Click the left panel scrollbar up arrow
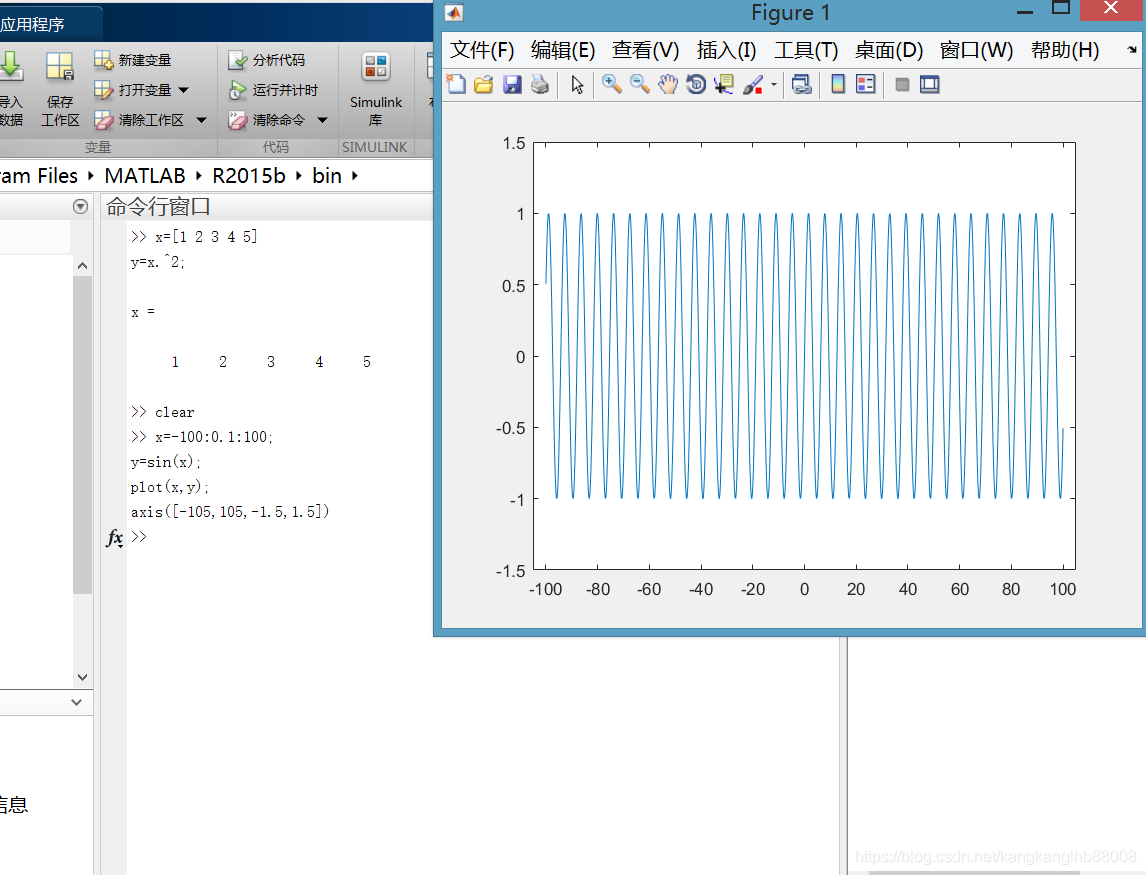This screenshot has height=875, width=1146. click(83, 266)
